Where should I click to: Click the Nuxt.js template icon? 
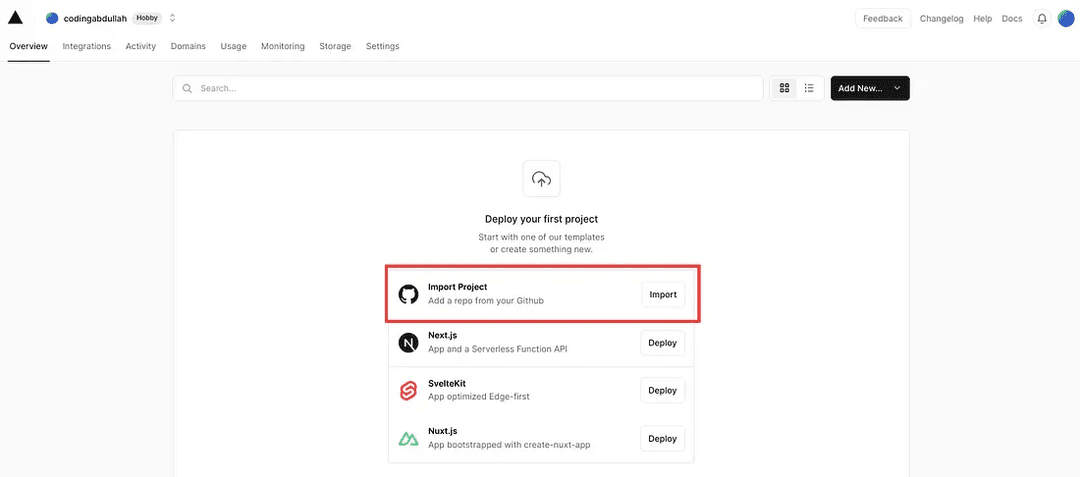408,439
